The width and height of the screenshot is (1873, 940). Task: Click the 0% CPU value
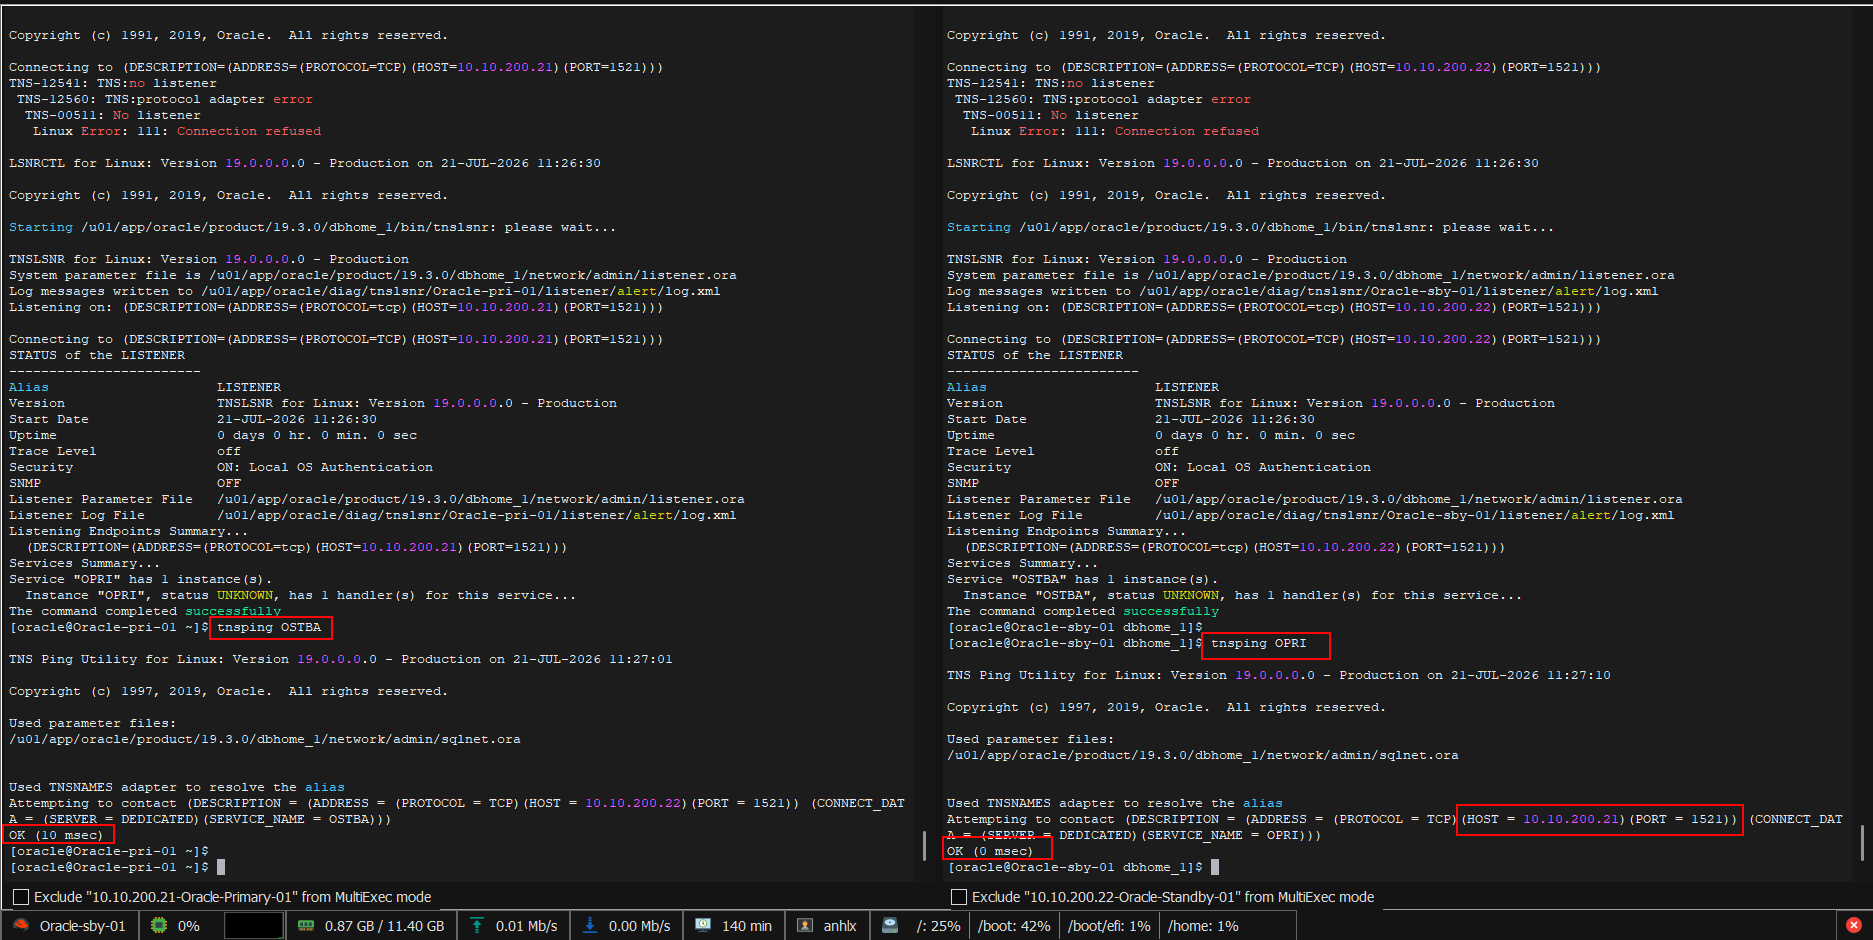[189, 926]
